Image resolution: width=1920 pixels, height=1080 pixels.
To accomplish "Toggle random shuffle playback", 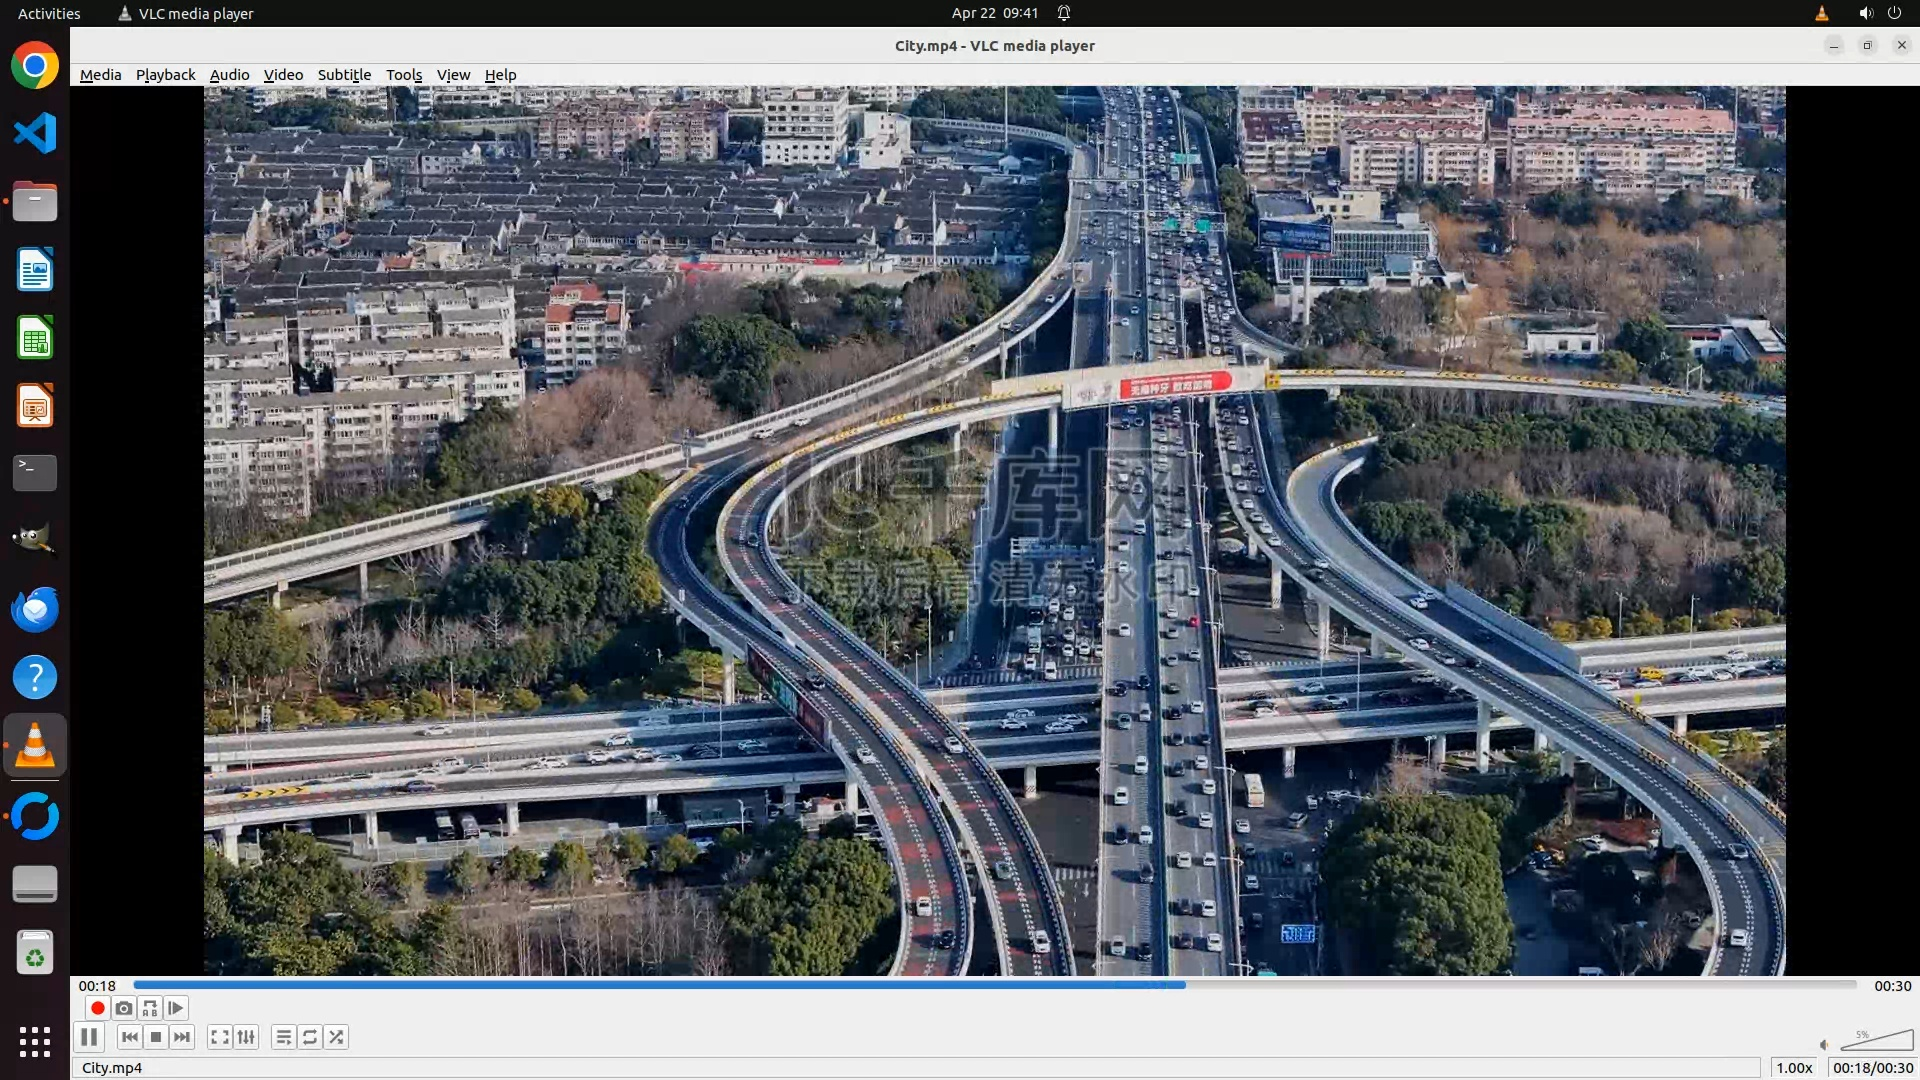I will [x=337, y=1037].
